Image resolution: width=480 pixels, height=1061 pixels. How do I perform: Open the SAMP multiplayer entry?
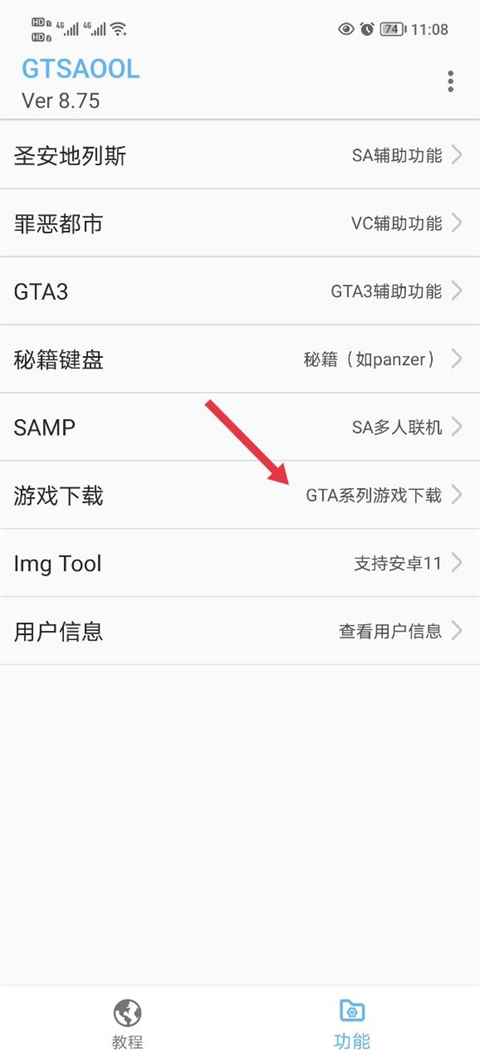(x=240, y=427)
